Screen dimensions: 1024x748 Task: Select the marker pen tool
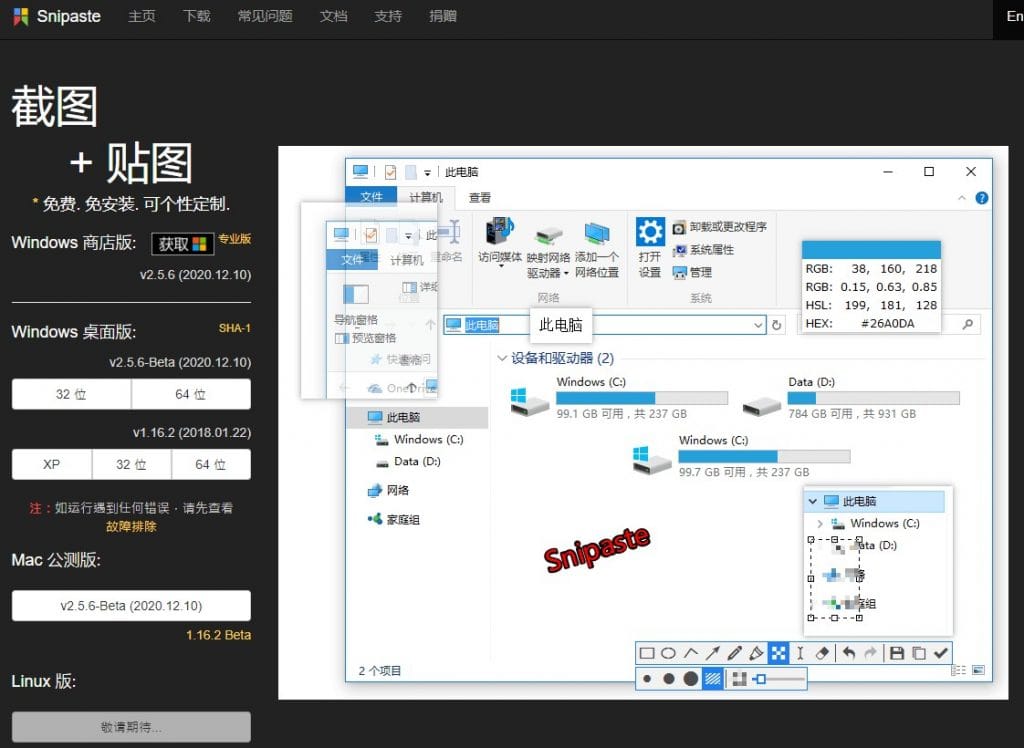pos(756,653)
